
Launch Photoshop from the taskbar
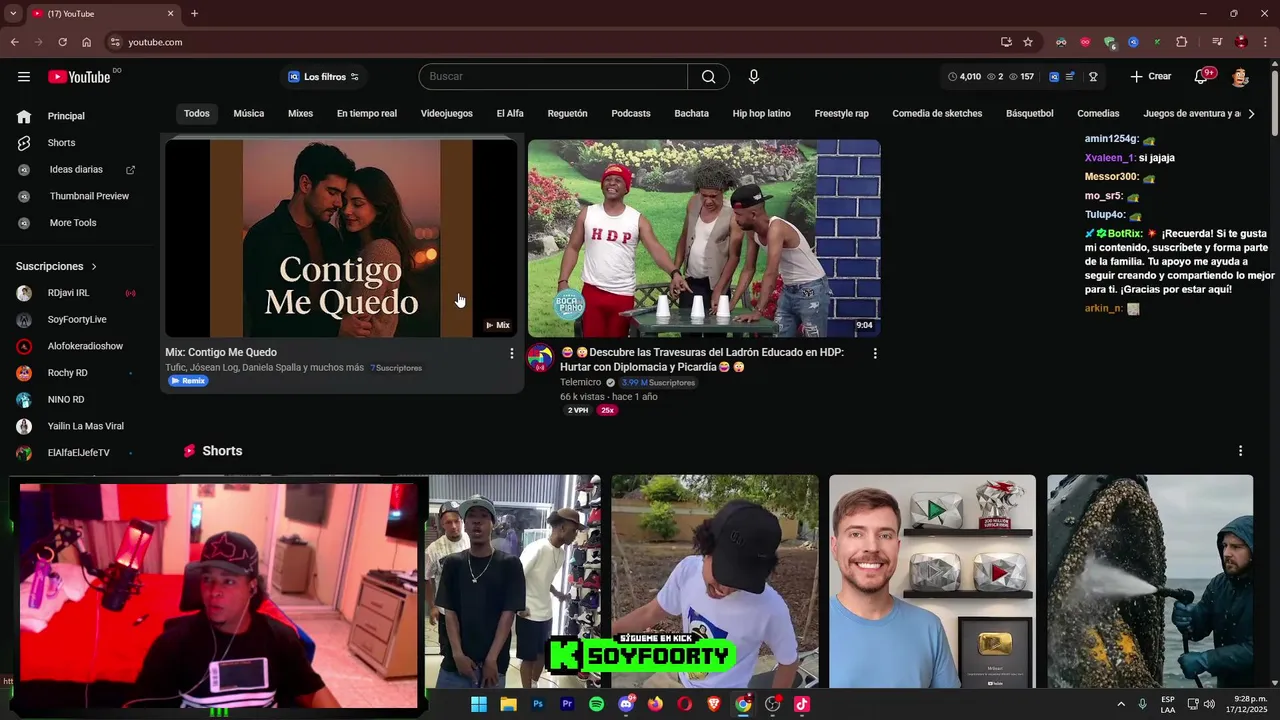click(x=538, y=704)
